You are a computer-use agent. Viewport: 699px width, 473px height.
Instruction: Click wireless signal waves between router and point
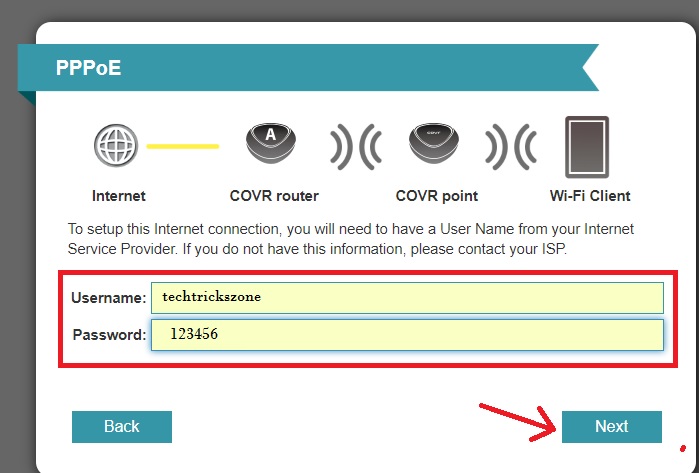[355, 147]
